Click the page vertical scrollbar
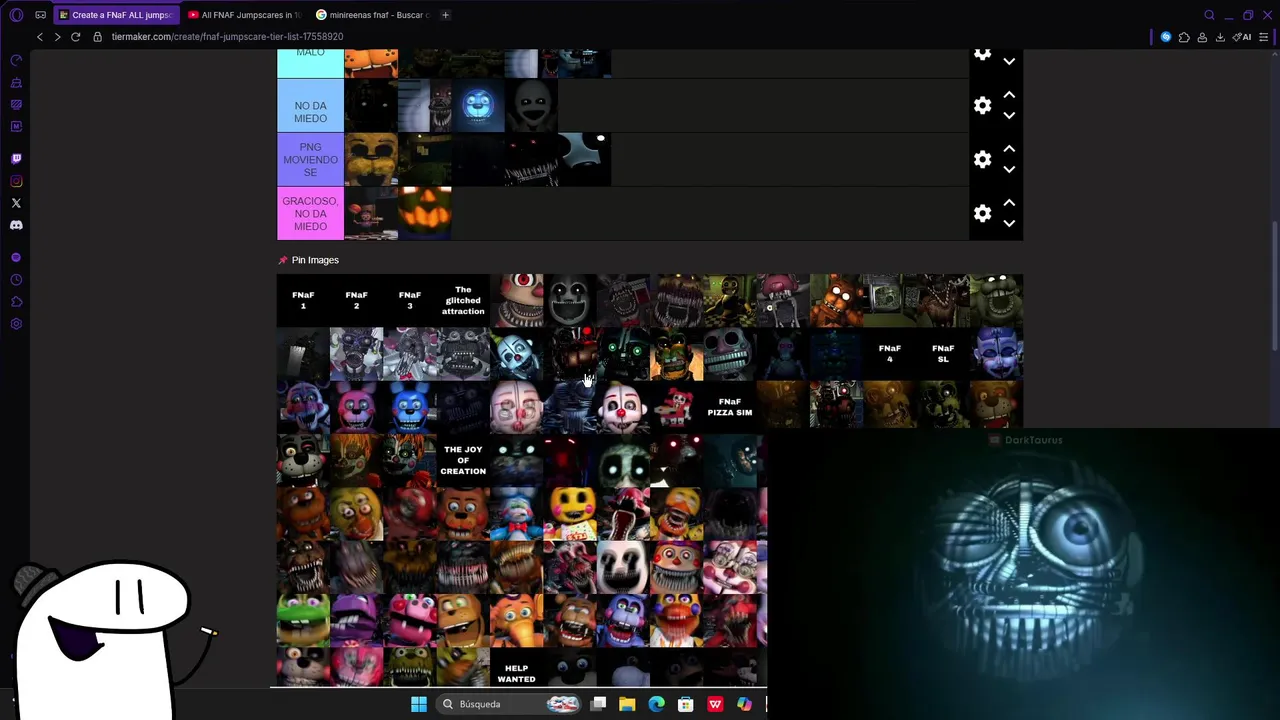The image size is (1280, 720). click(x=1274, y=285)
